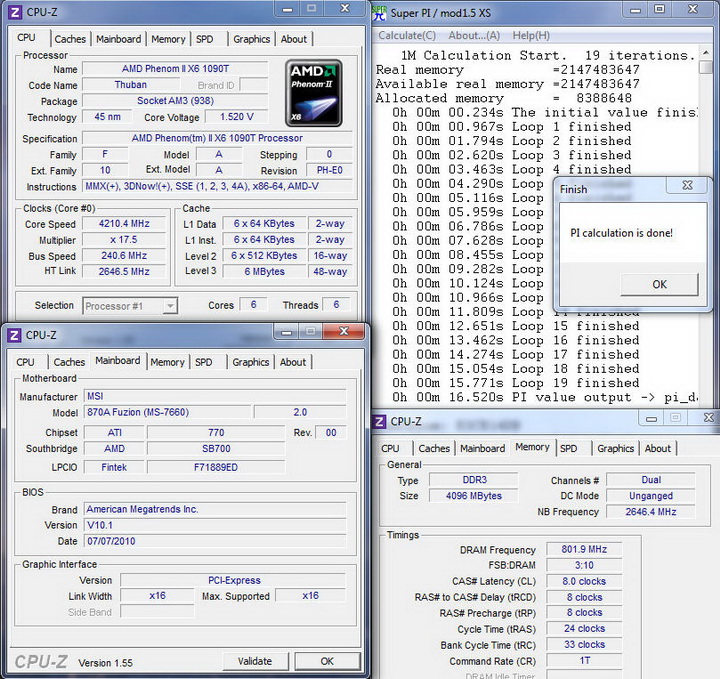Click HT Link value 2646.5 MHz

pos(124,271)
